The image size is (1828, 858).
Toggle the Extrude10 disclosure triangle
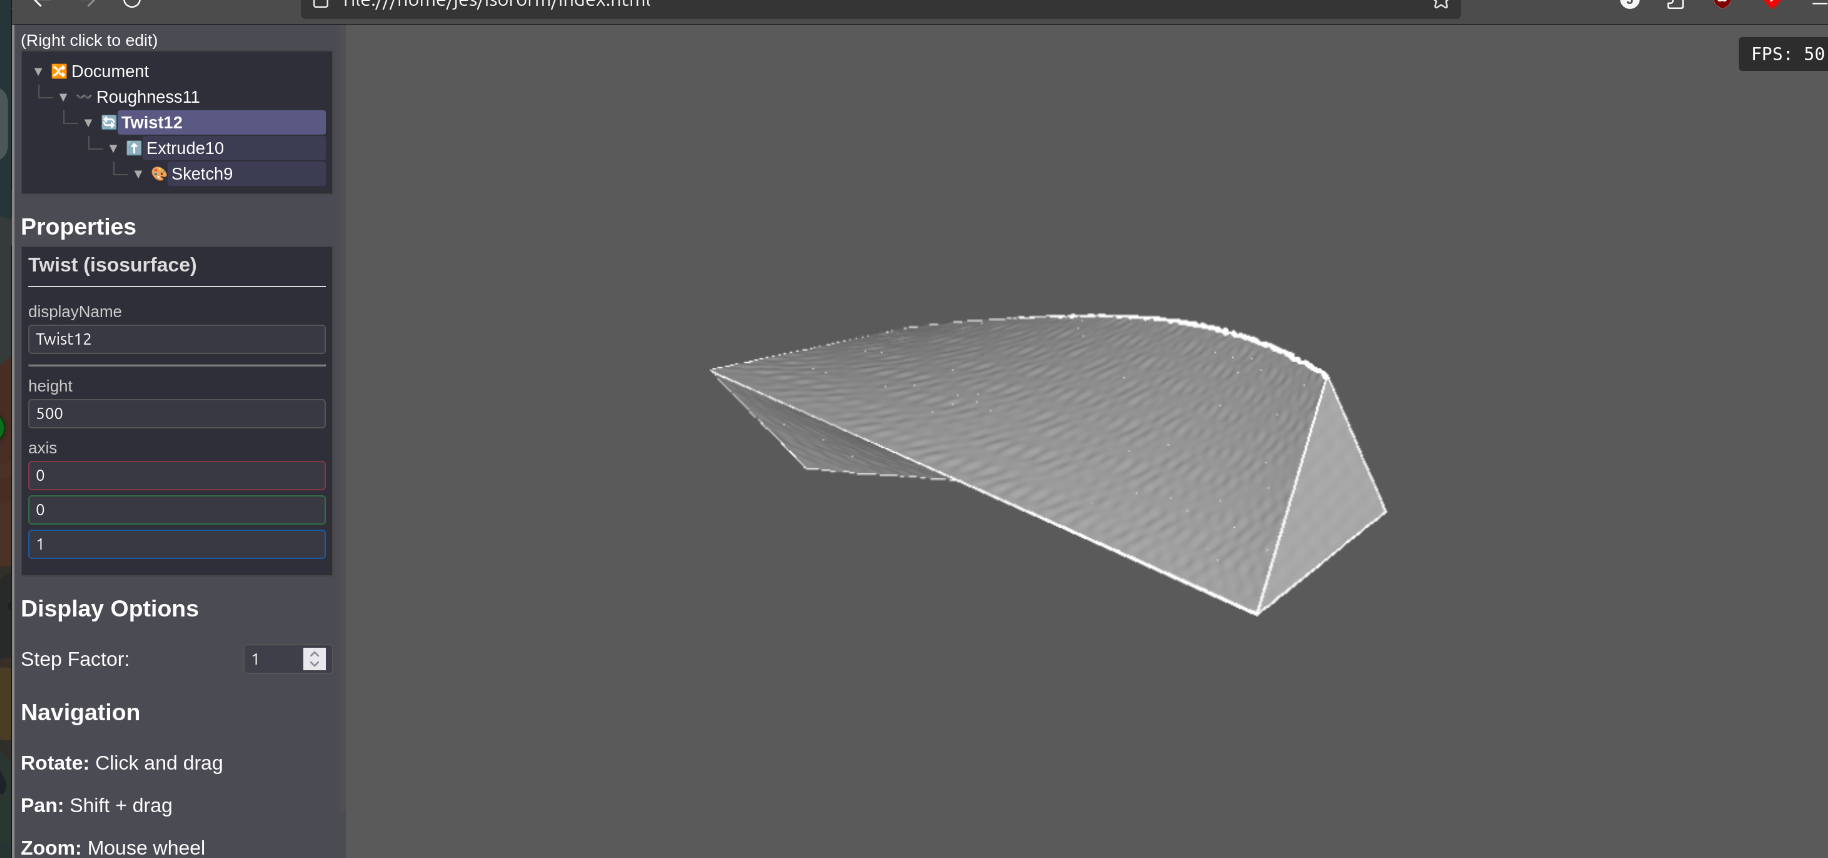click(x=113, y=148)
